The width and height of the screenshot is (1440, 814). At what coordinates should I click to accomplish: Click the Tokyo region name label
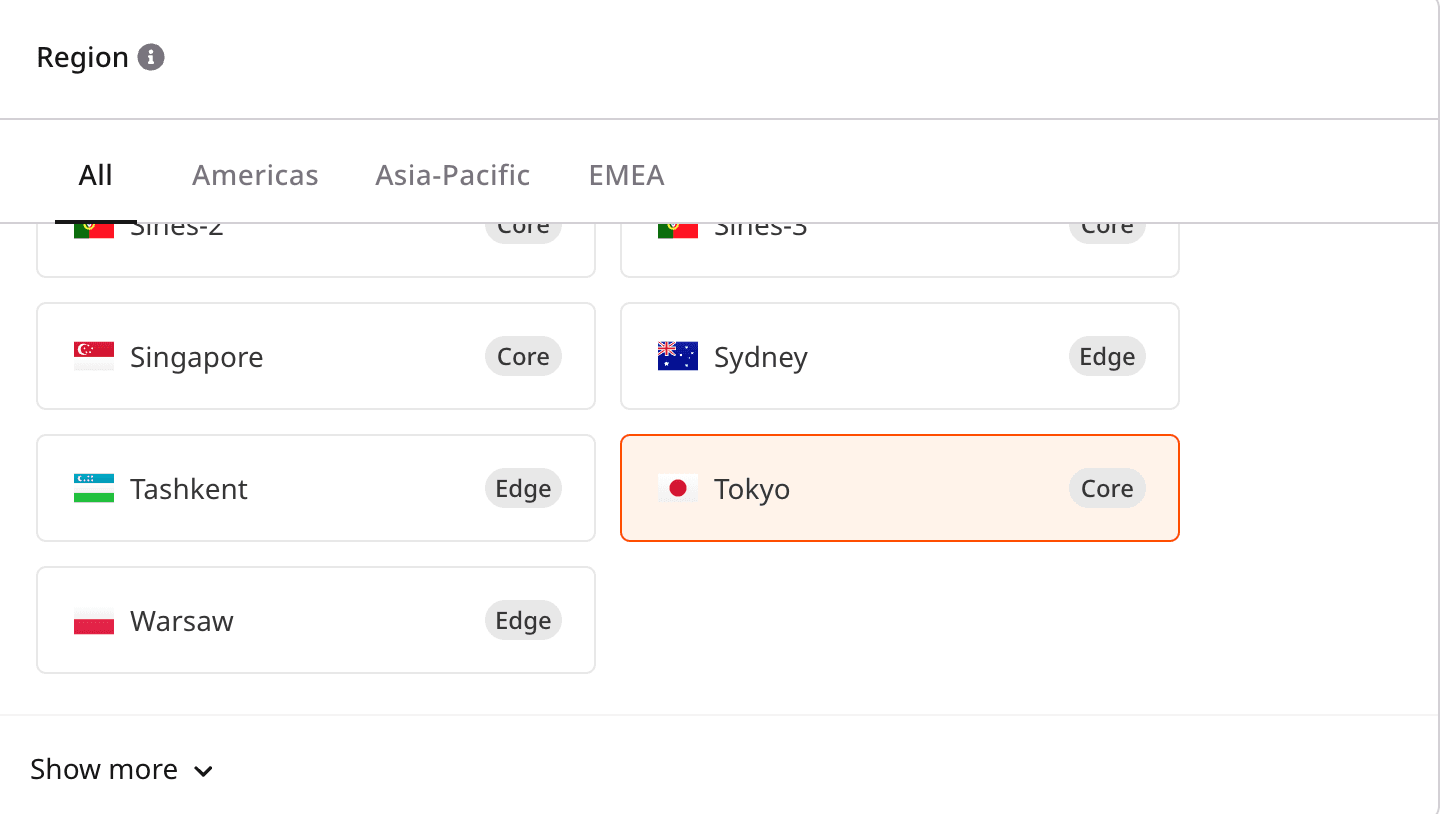pyautogui.click(x=752, y=490)
